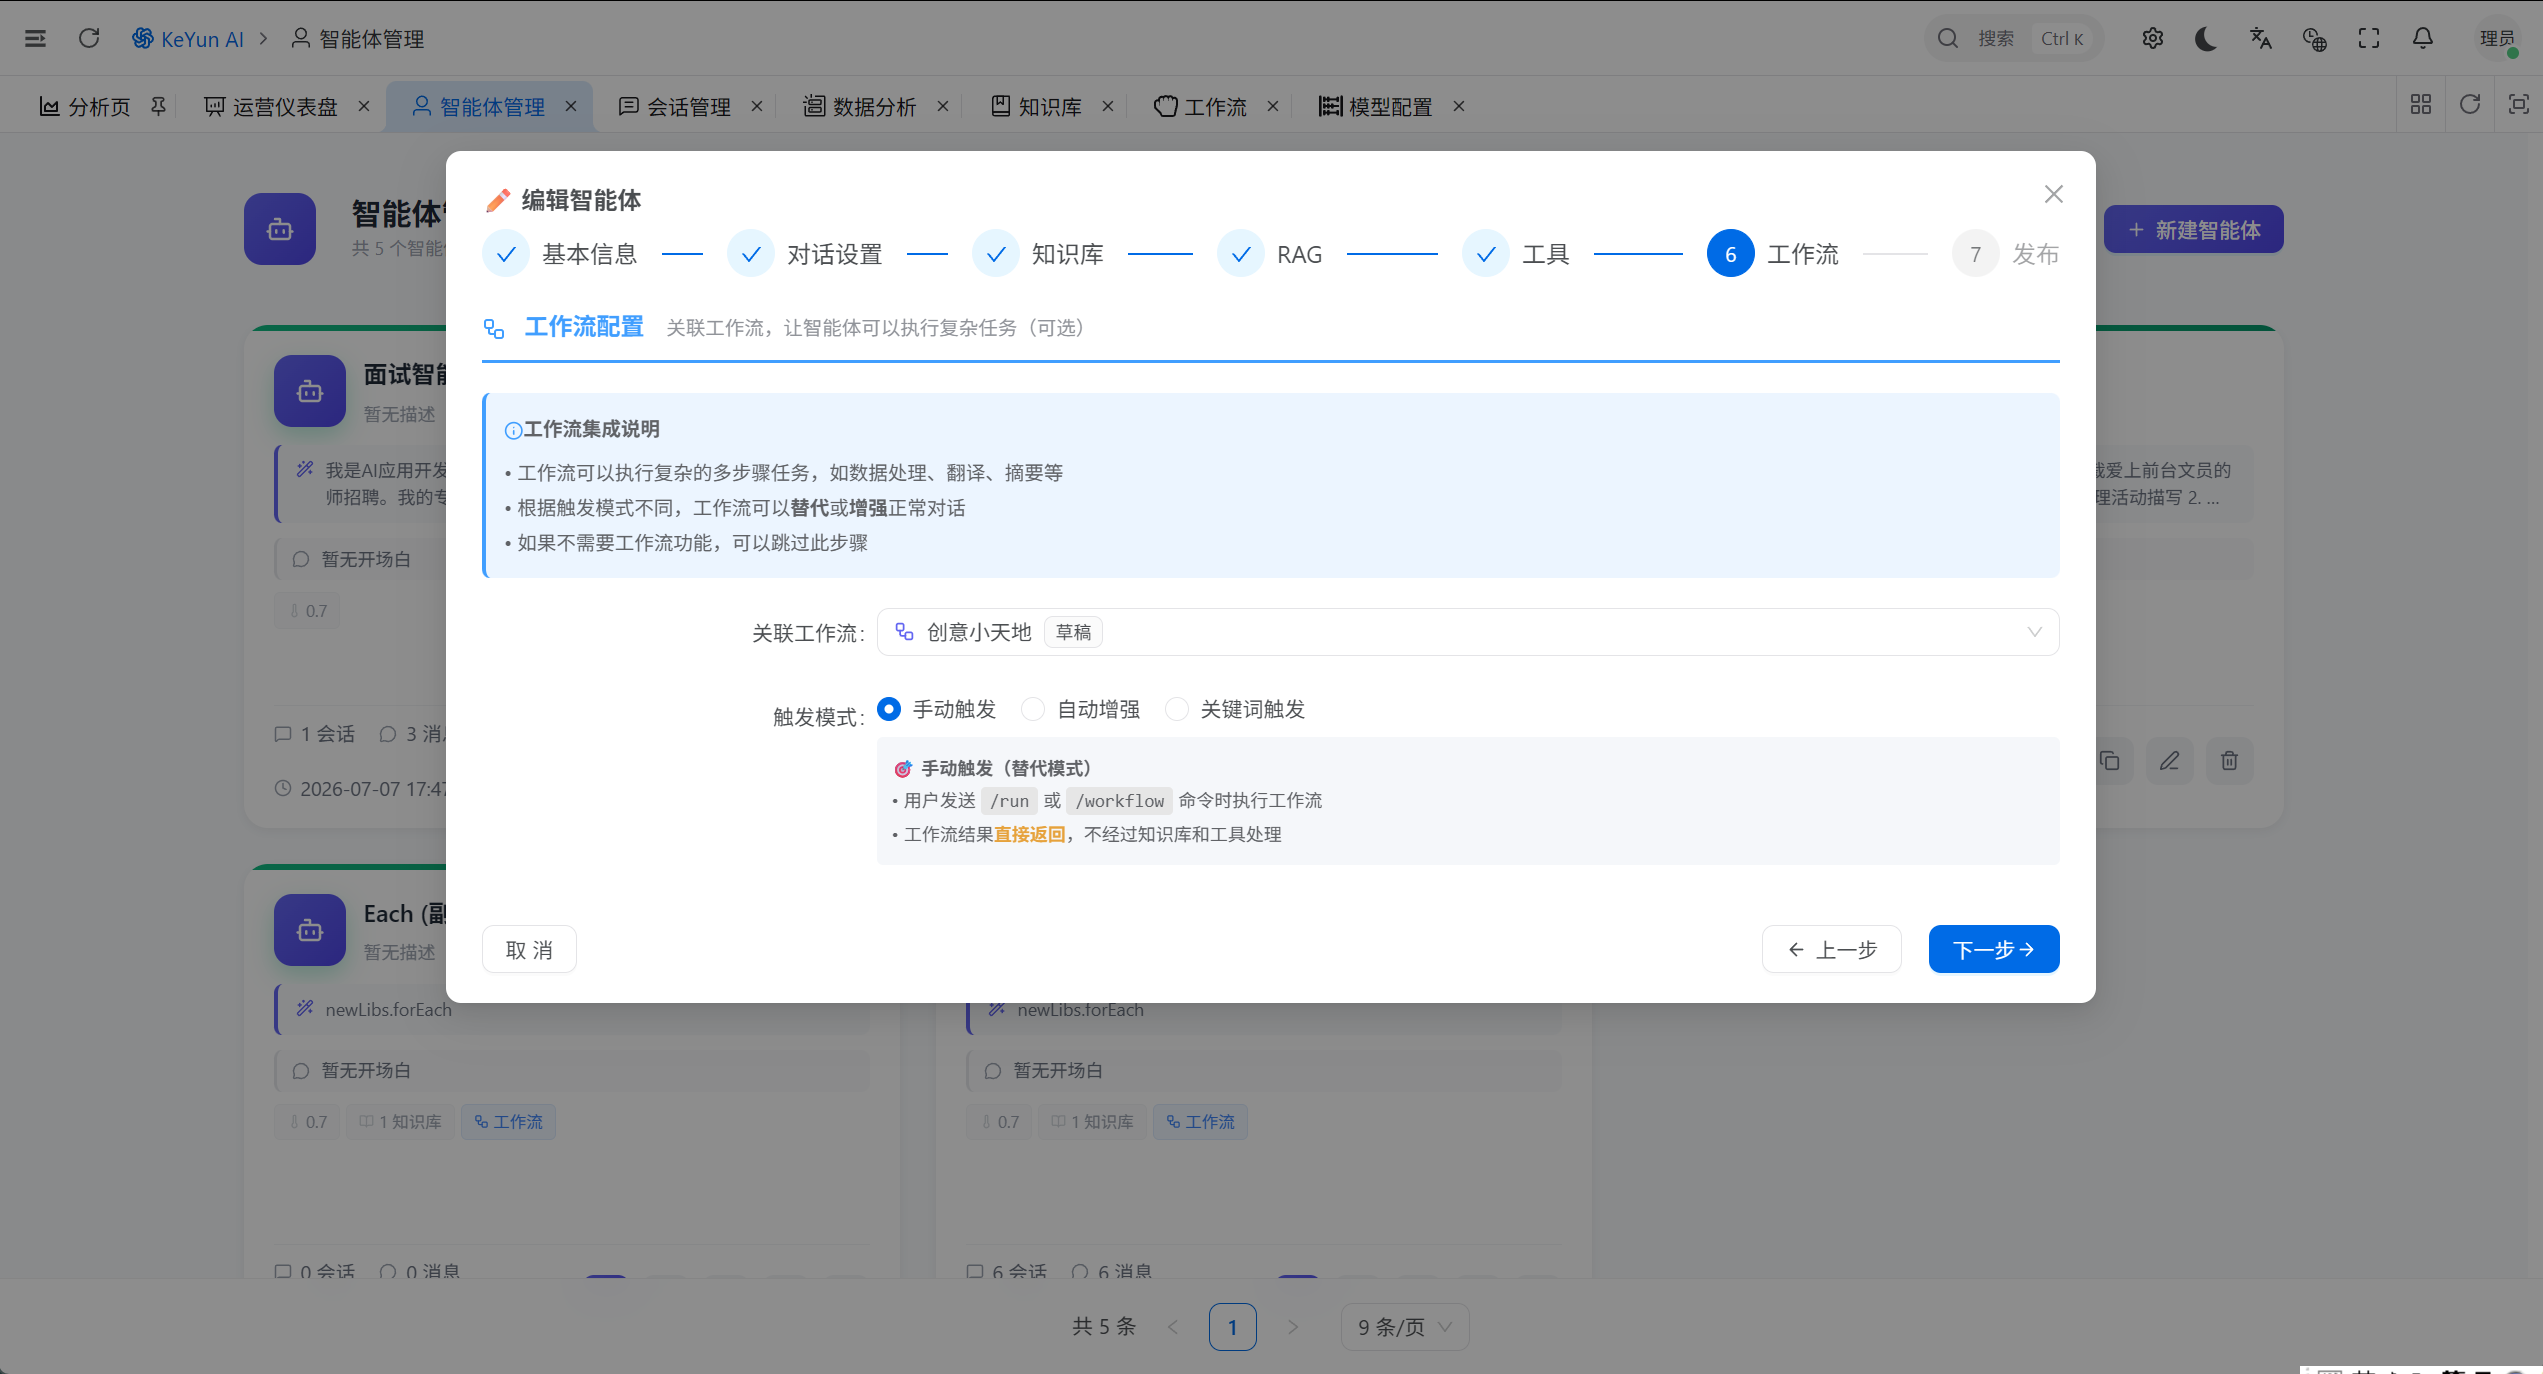The image size is (2543, 1374).
Task: Click 创意小天地 workflow name
Action: 979,632
